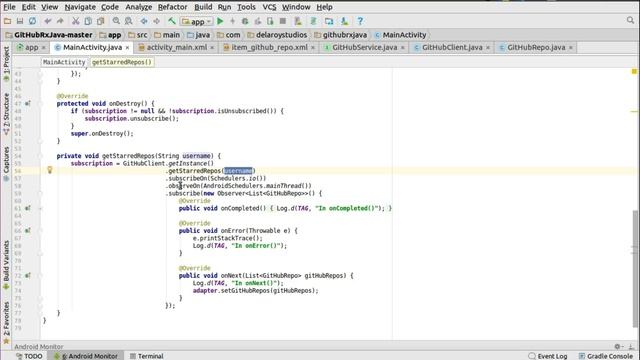
Task: Click the yellow inspection status indicator at top right
Action: point(634,71)
